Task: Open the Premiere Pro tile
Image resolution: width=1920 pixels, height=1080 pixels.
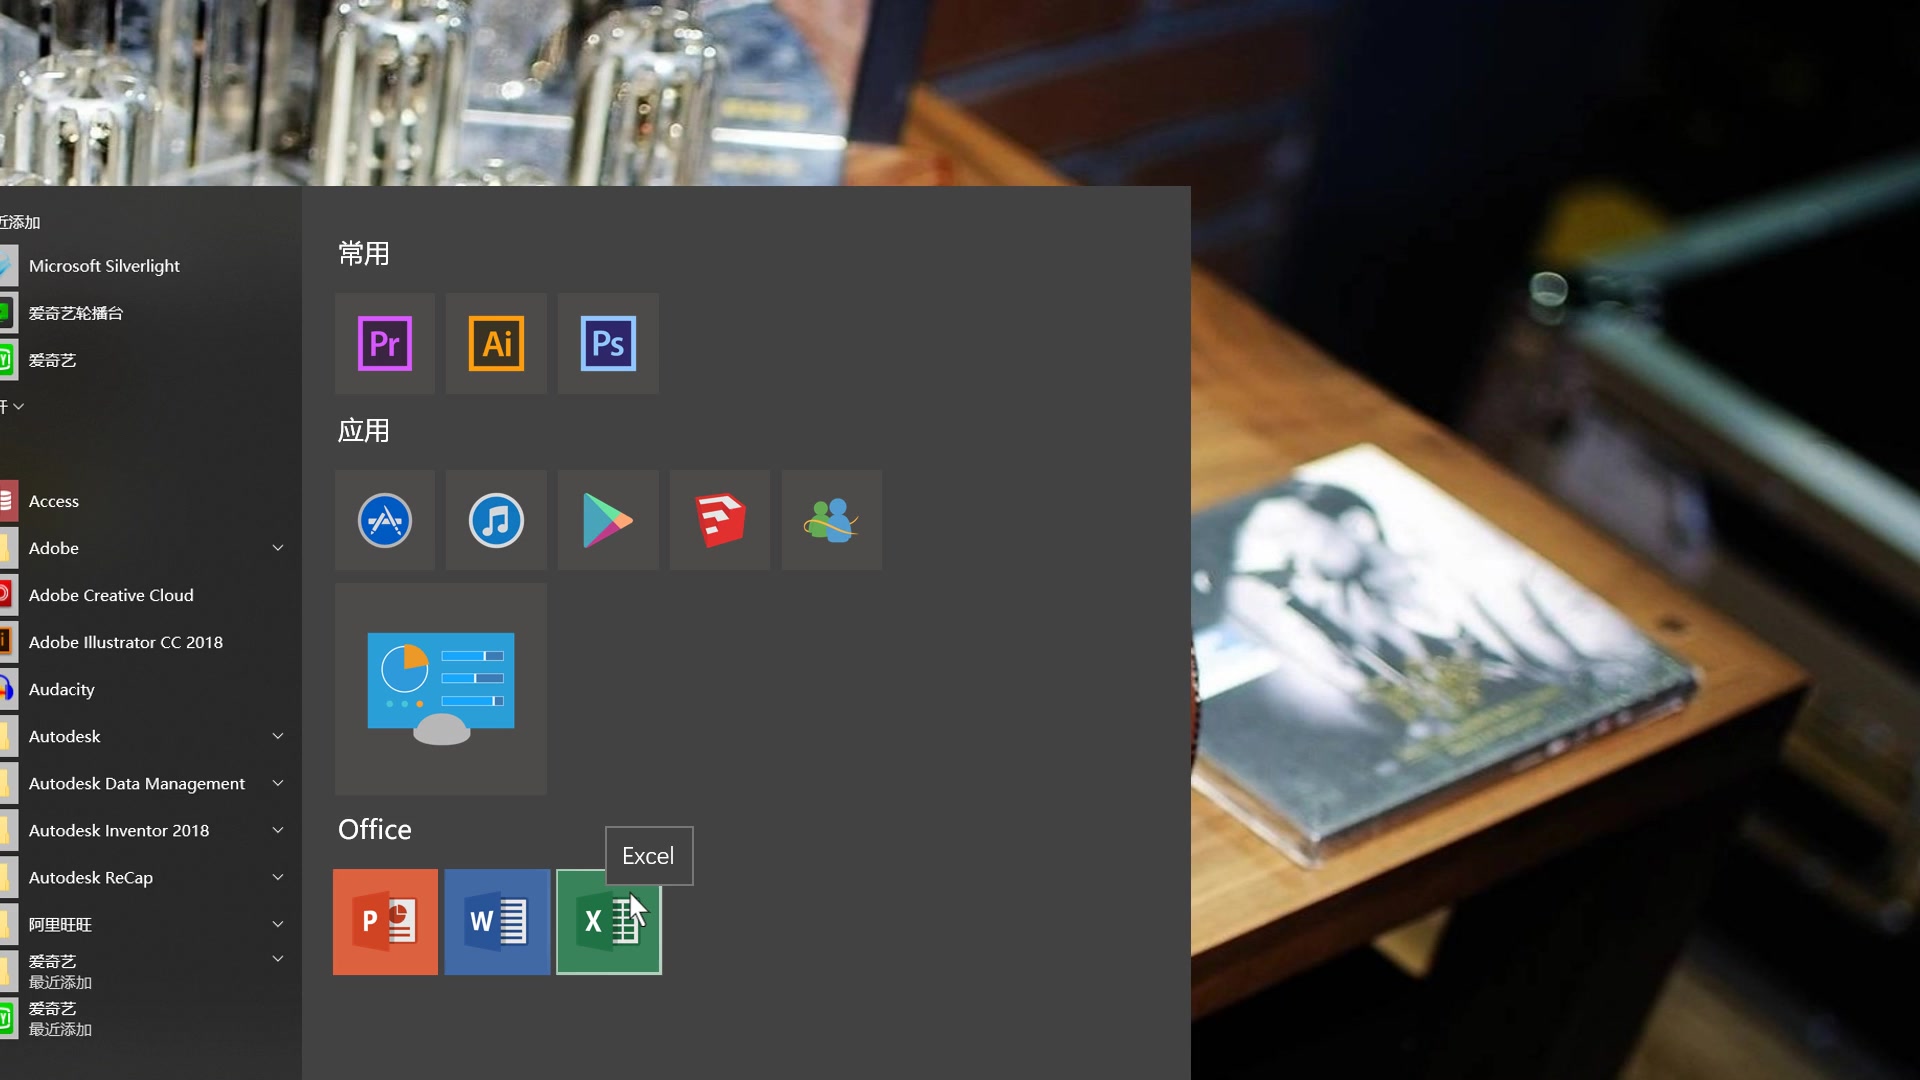Action: pyautogui.click(x=385, y=343)
